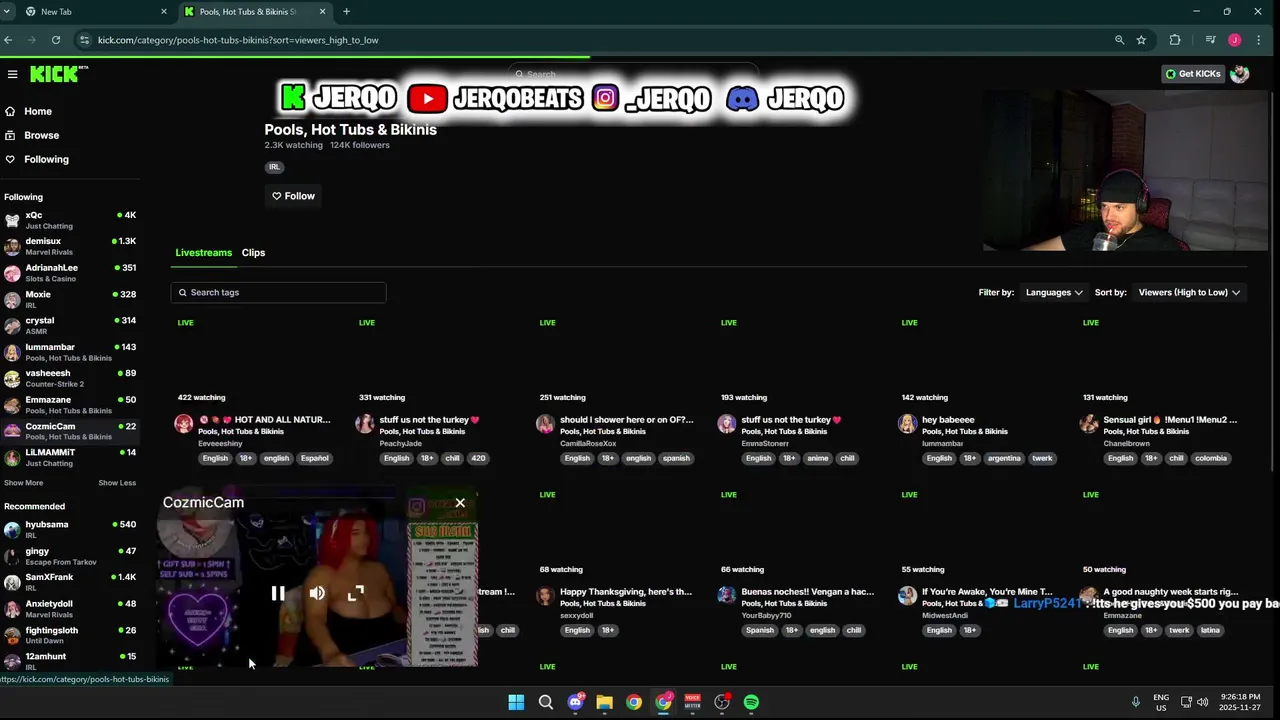This screenshot has height=720, width=1280.
Task: Open Anxietydoll recommended channel
Action: [x=70, y=609]
